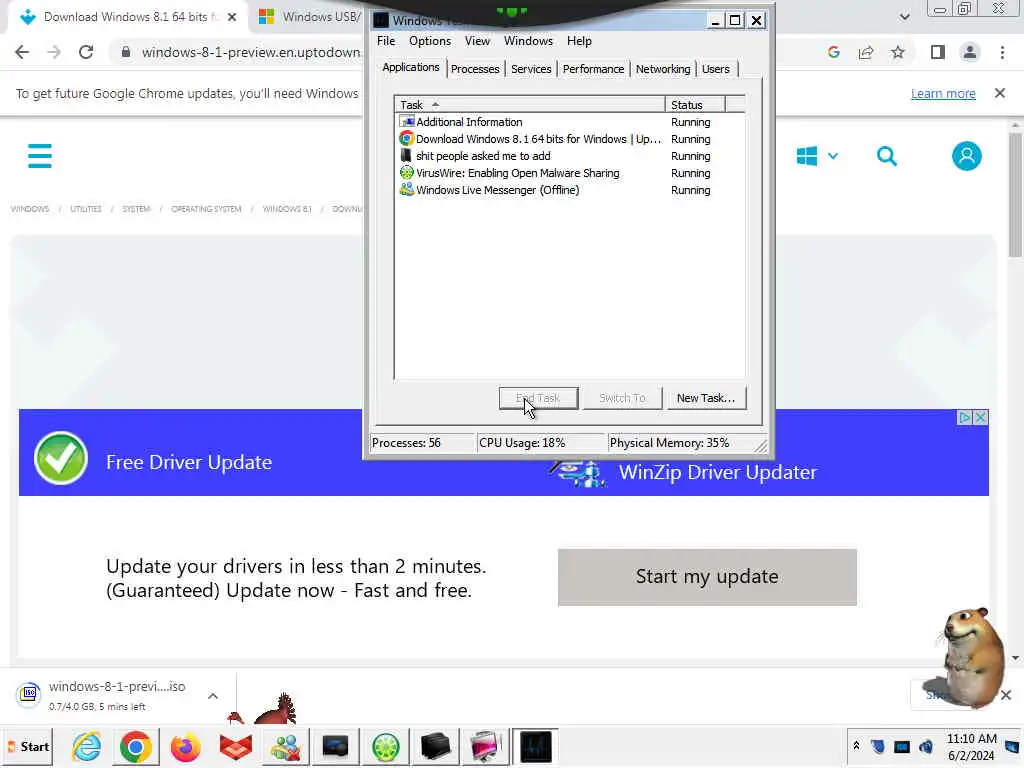Image resolution: width=1024 pixels, height=768 pixels.
Task: Dismiss the Chrome update infobar
Action: tap(1000, 93)
